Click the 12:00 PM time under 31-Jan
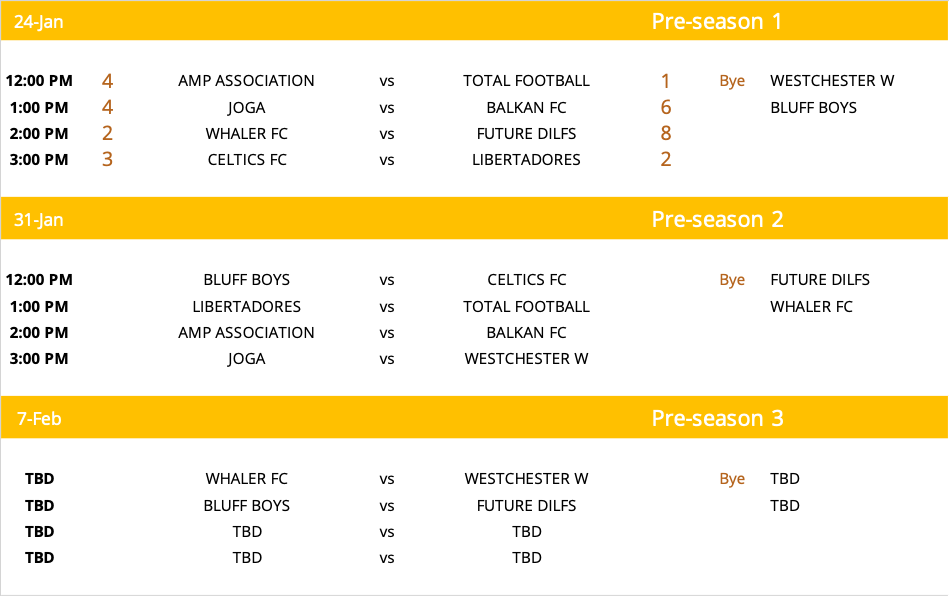This screenshot has height=596, width=949. [39, 280]
